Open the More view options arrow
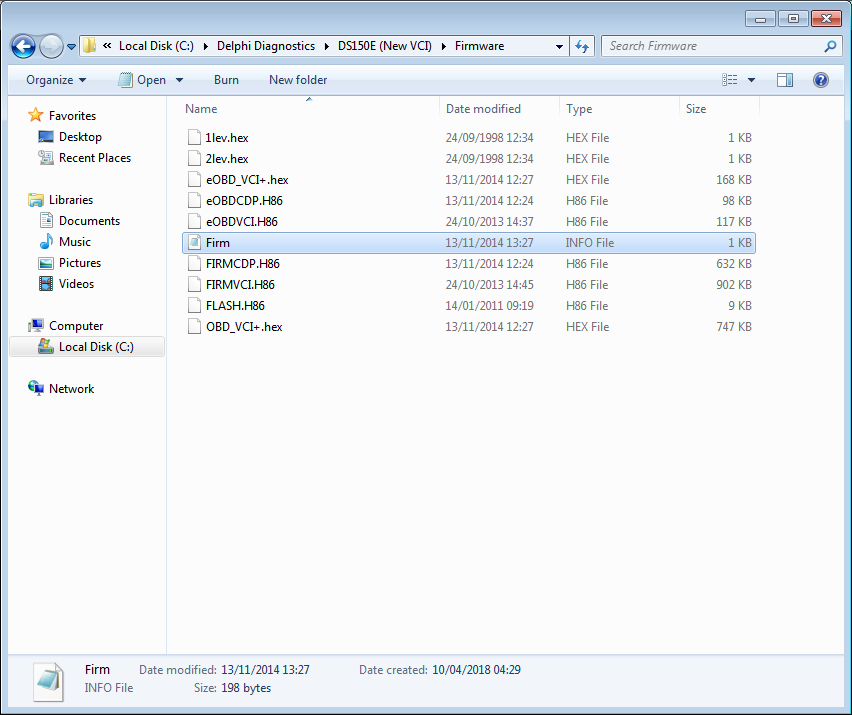The width and height of the screenshot is (852, 715). [x=751, y=80]
